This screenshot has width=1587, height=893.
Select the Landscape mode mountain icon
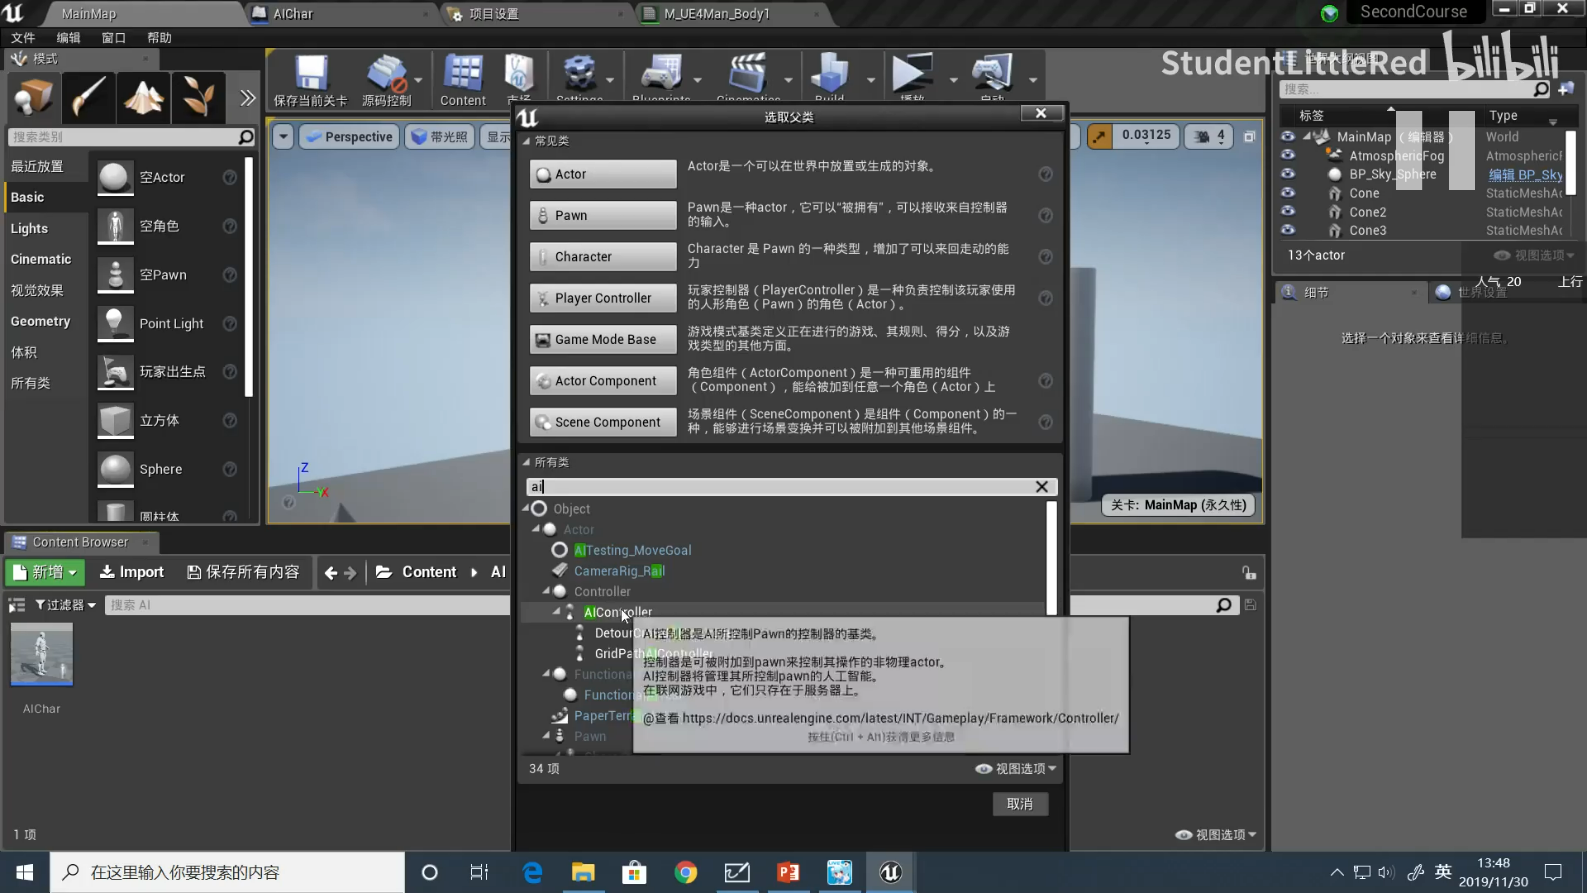pos(143,97)
